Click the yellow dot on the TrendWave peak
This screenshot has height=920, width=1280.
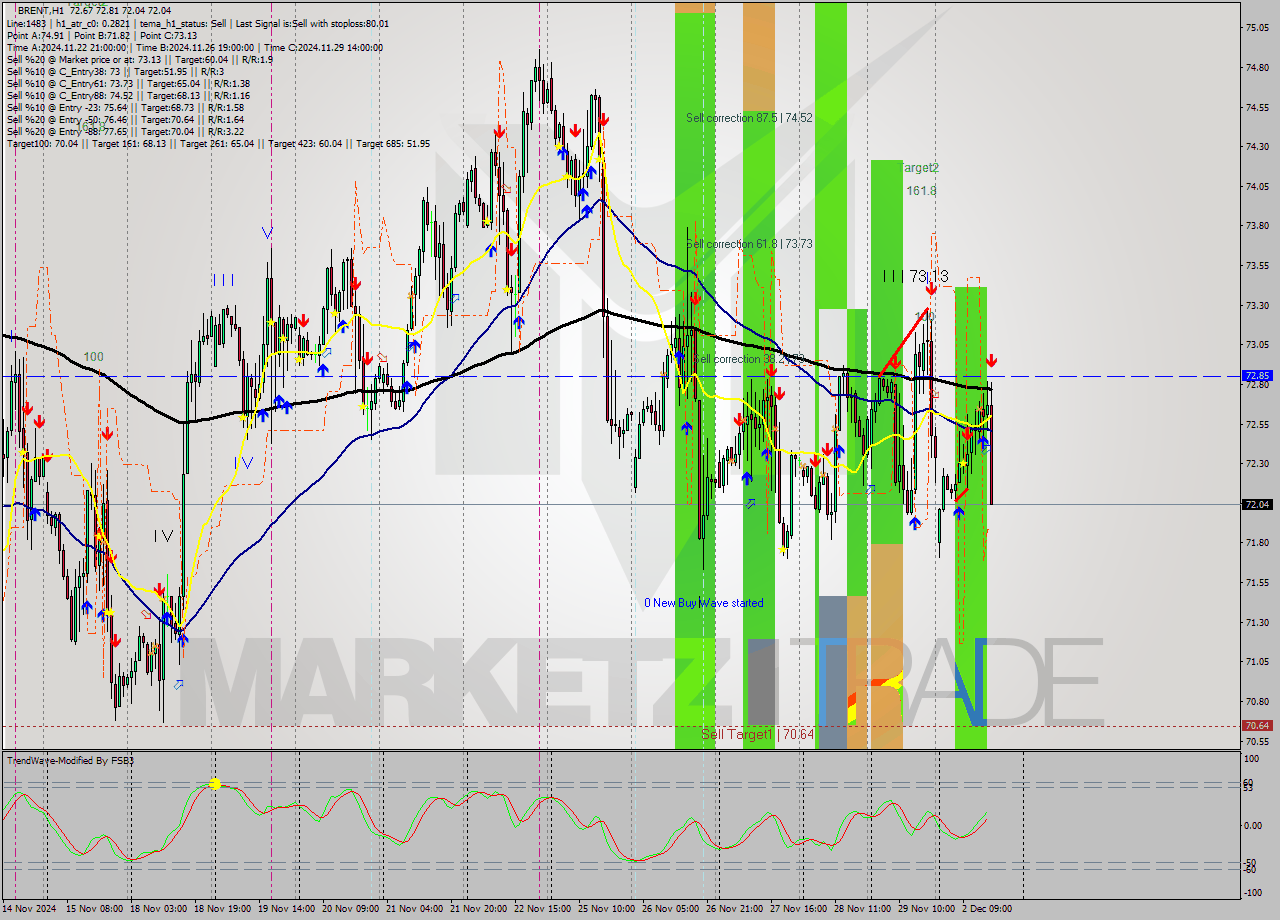(x=214, y=785)
